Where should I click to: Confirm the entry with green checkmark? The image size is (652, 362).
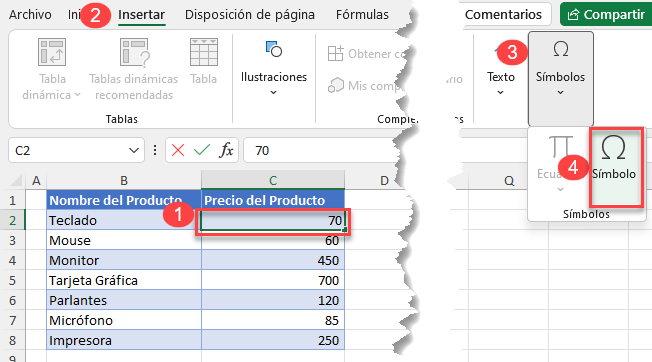point(202,150)
